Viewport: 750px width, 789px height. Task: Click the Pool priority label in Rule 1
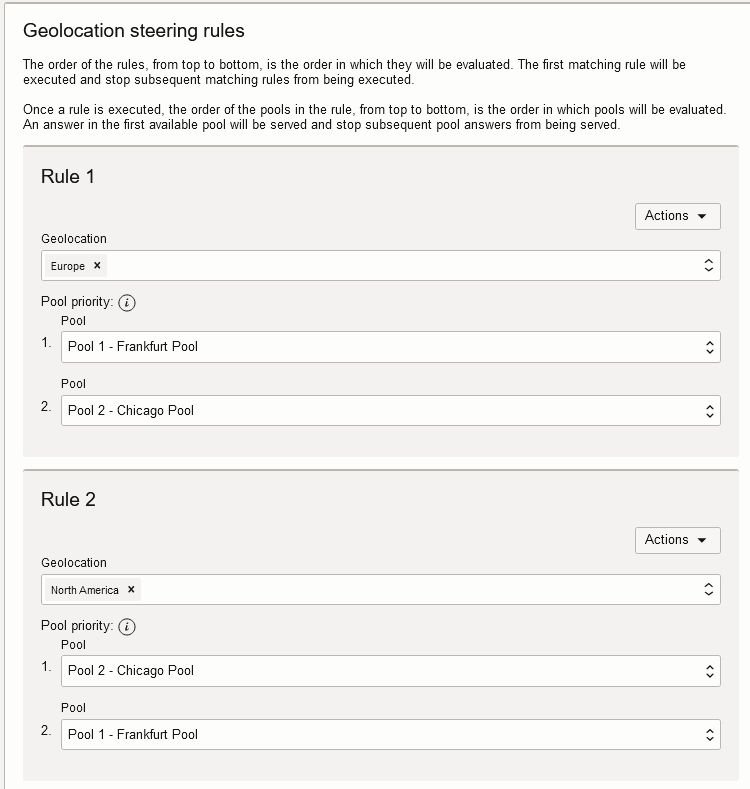77,302
